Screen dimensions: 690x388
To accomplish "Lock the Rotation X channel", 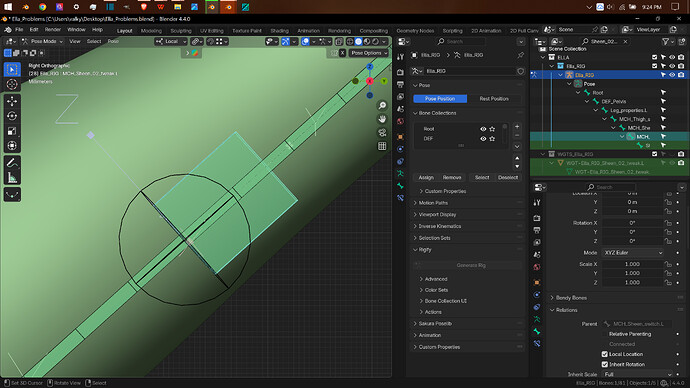I will point(668,223).
